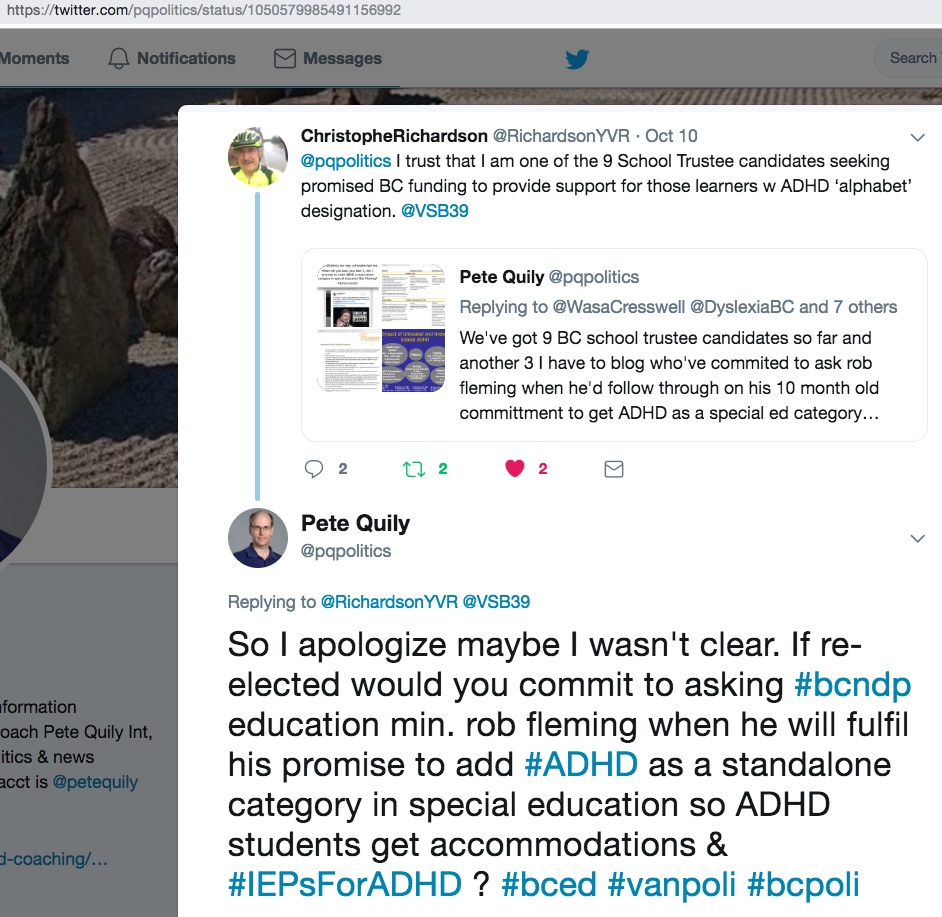The height and width of the screenshot is (917, 942).
Task: Like the tweet with heart icon
Action: pos(515,468)
